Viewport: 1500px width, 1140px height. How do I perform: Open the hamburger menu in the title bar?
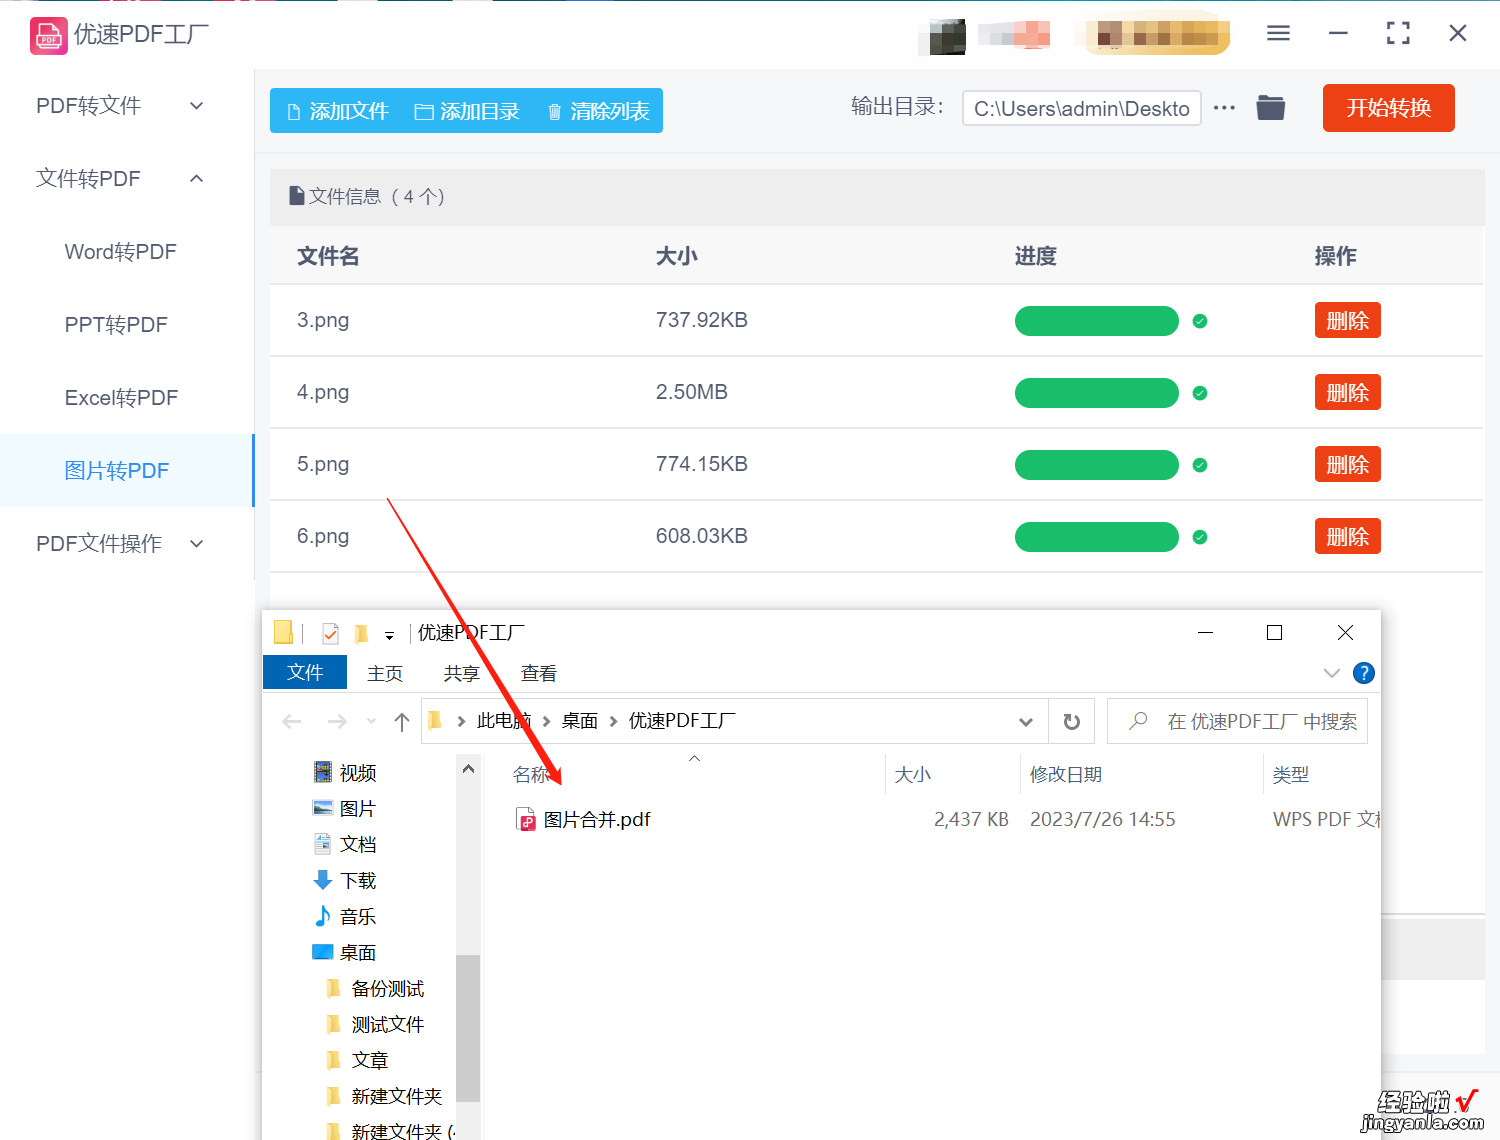[1278, 33]
